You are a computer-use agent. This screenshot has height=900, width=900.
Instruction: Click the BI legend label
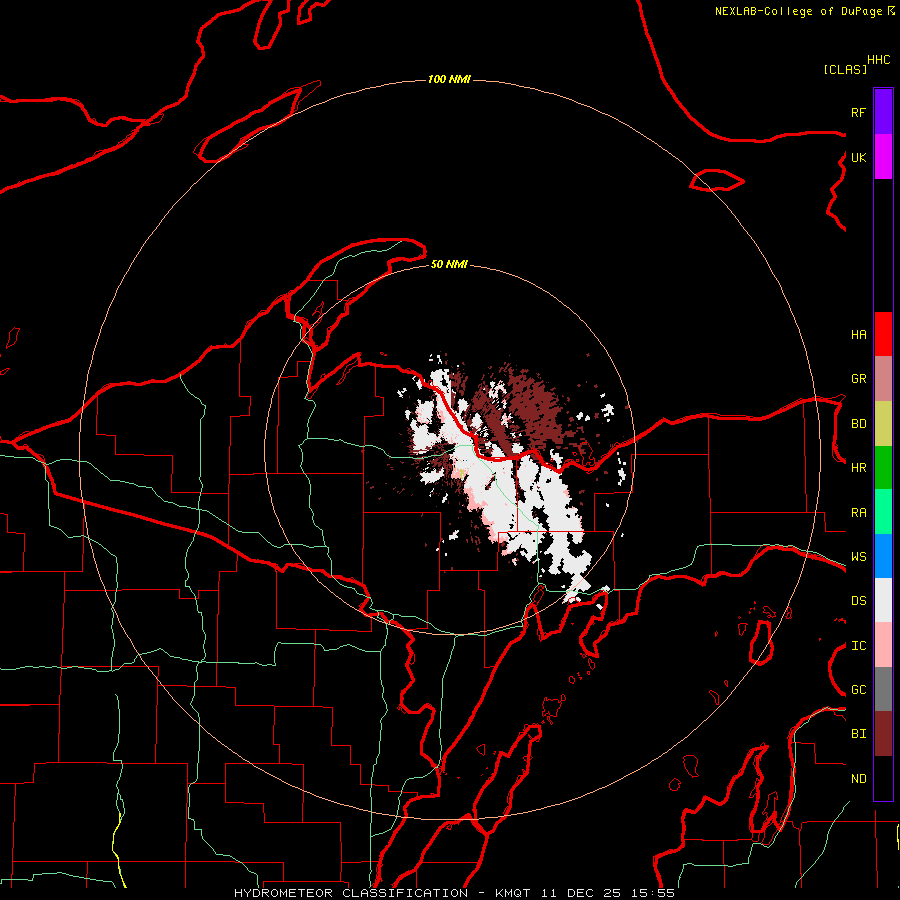coord(858,734)
